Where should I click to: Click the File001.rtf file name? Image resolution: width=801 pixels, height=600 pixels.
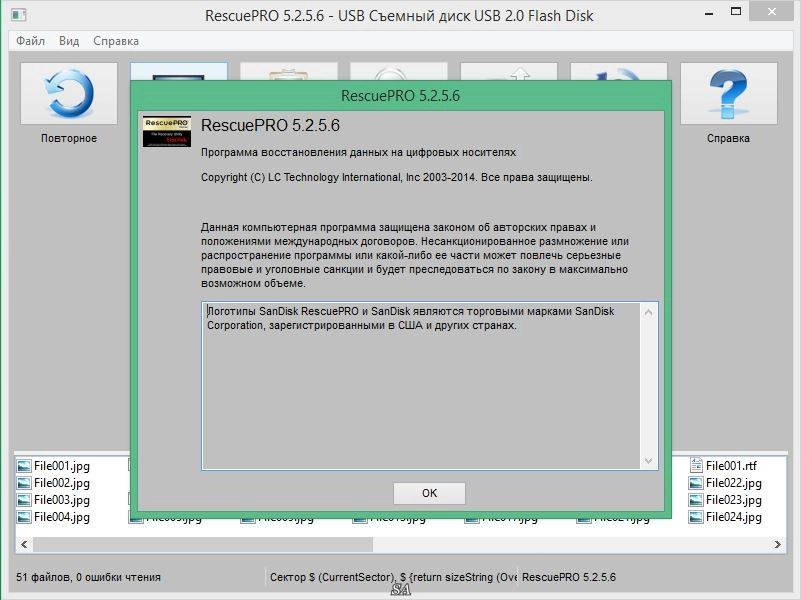(x=731, y=466)
